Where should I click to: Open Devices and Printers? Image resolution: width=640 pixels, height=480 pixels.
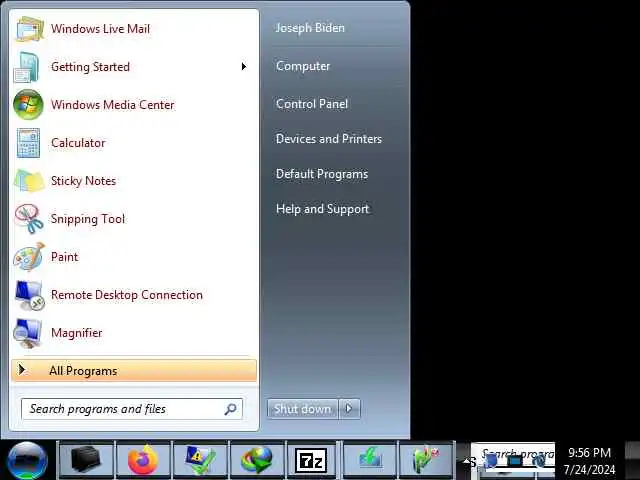tap(329, 139)
